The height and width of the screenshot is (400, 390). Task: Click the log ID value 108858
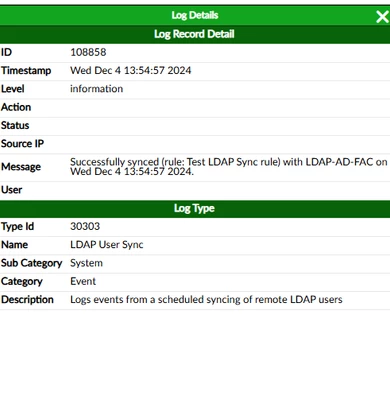tap(88, 52)
